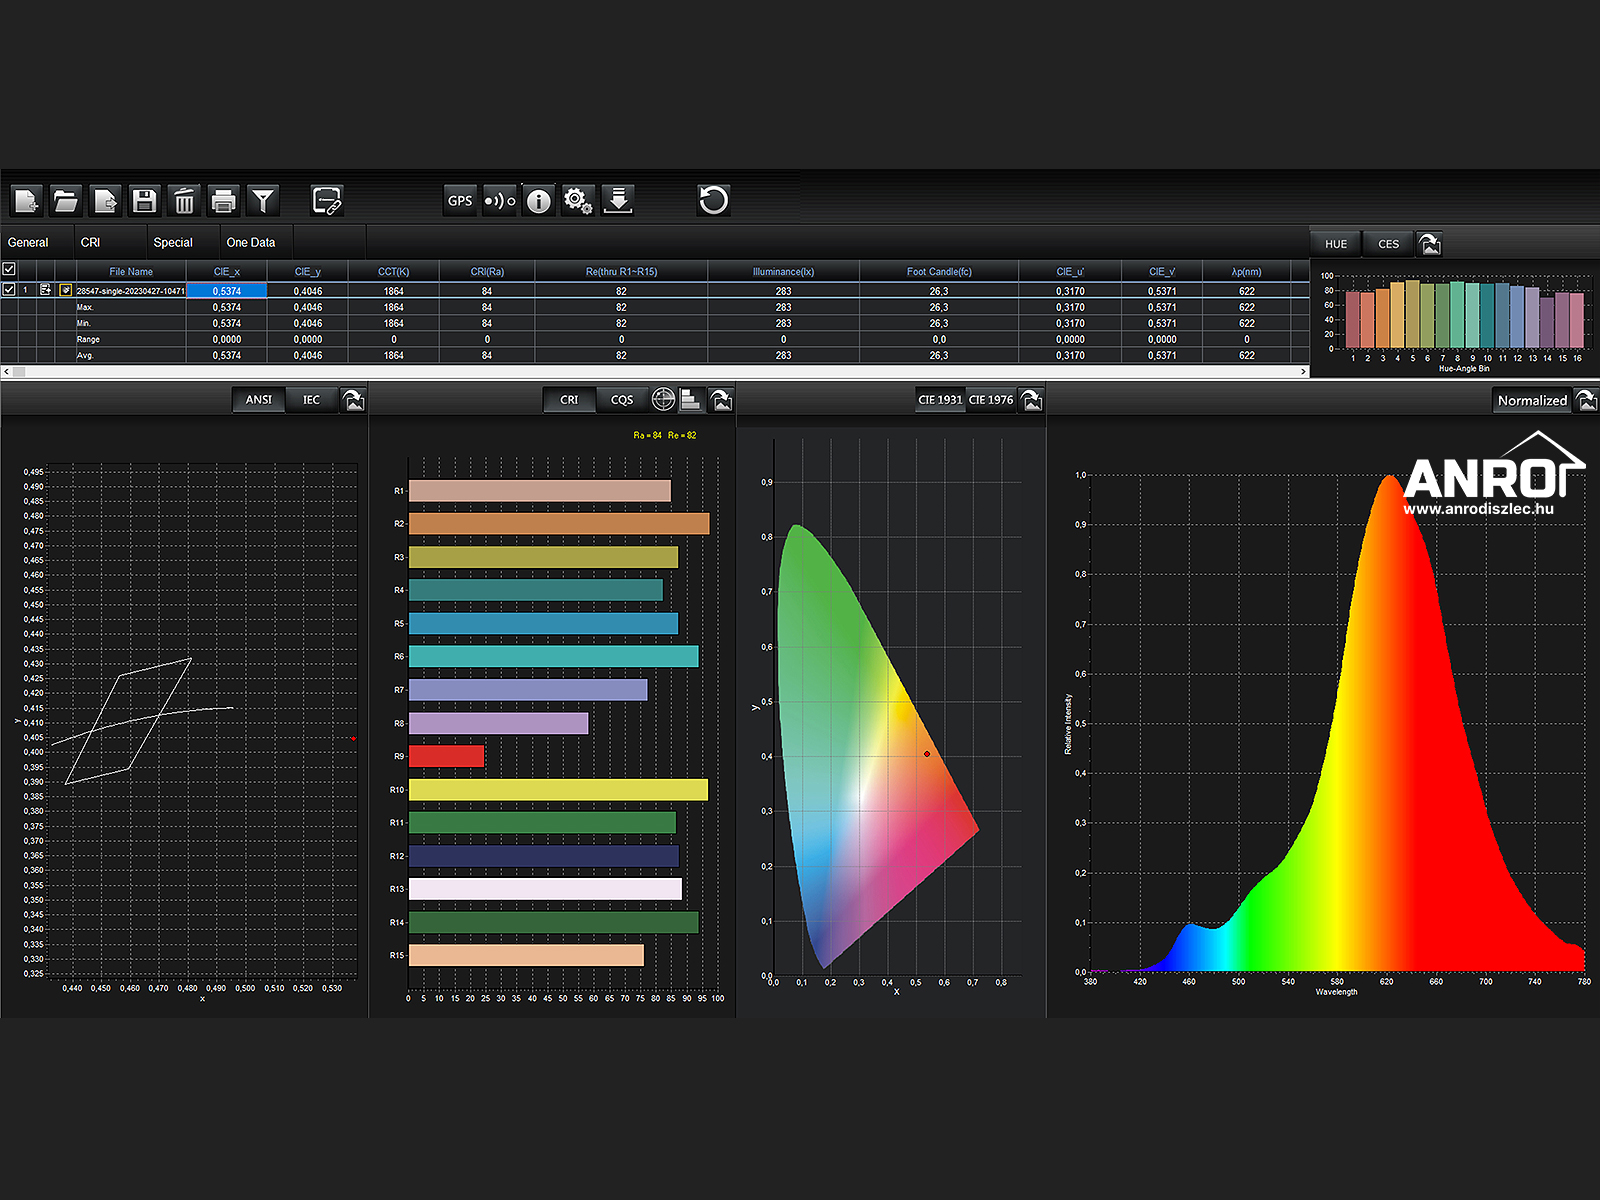Click the yellow framed icon in row 1
This screenshot has height=1200, width=1600.
[x=66, y=290]
